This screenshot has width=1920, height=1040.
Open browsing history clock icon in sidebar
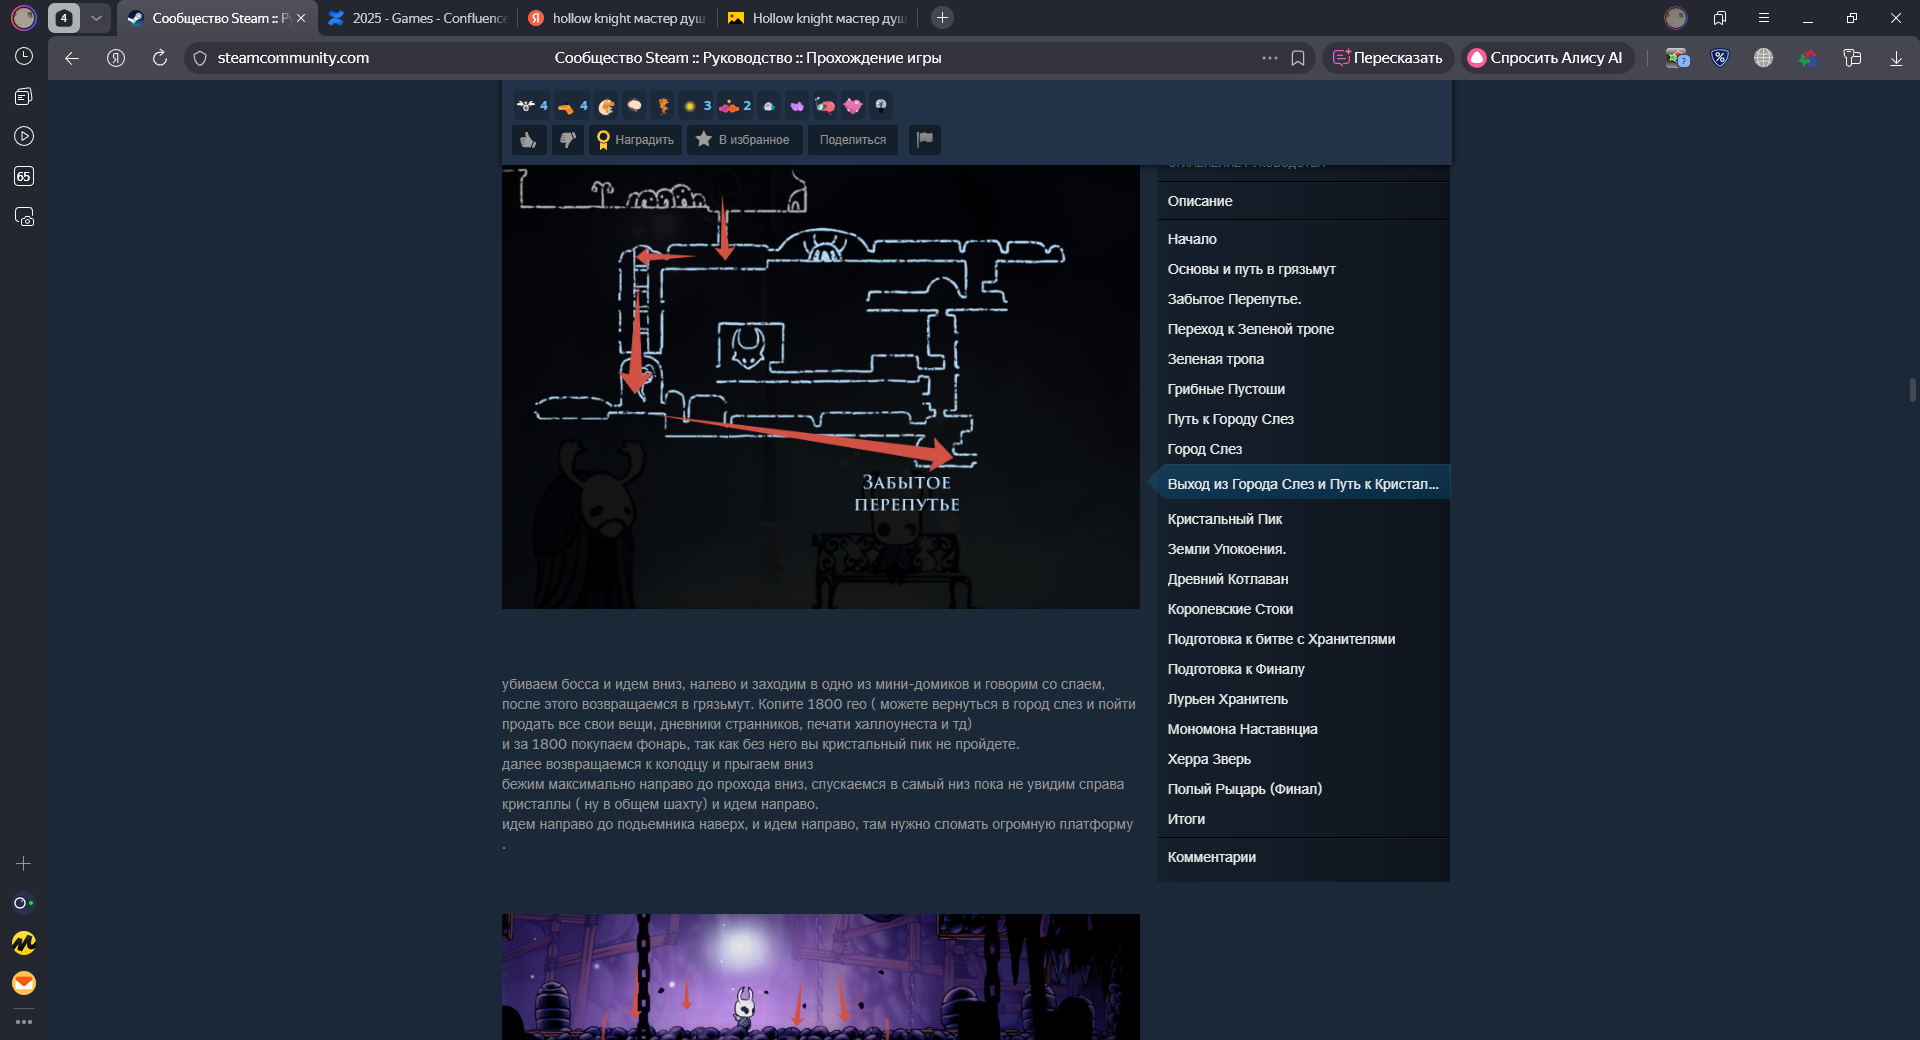[x=24, y=57]
